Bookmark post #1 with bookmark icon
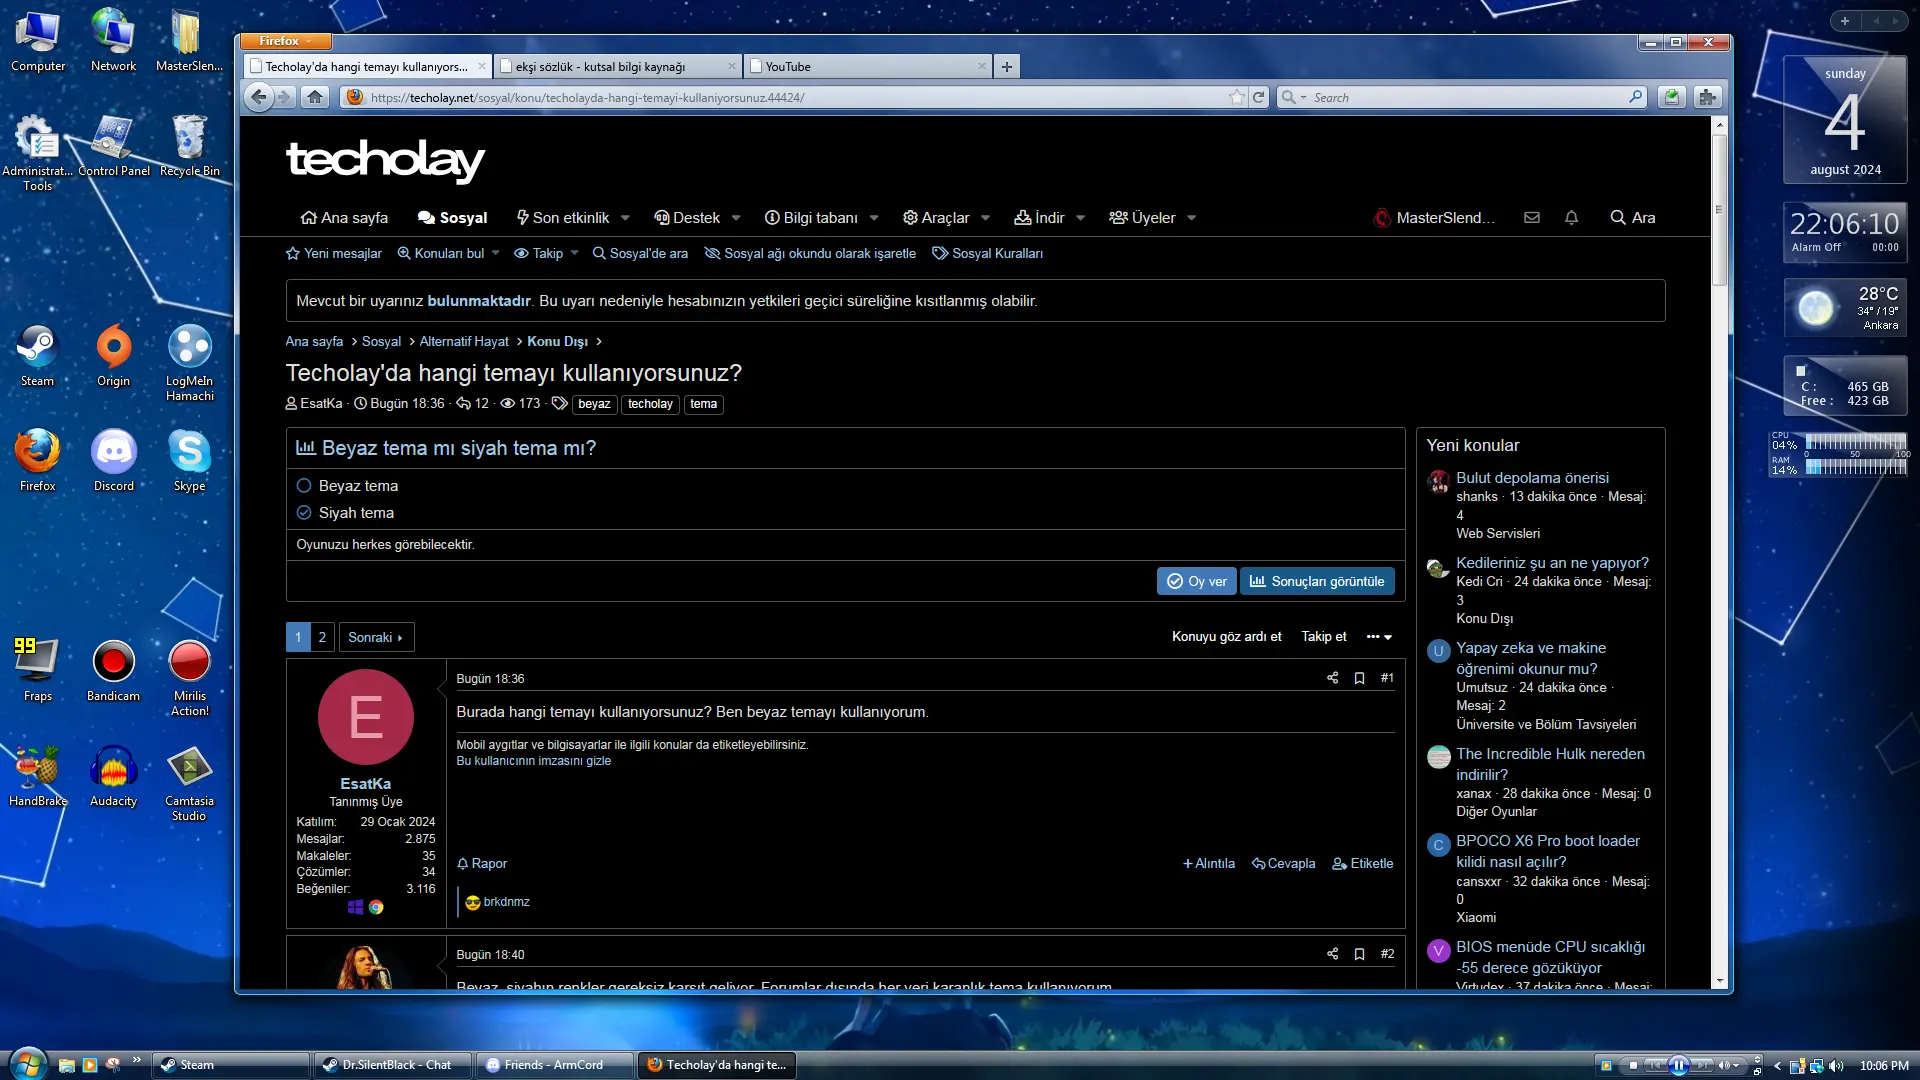The width and height of the screenshot is (1920, 1080). pyautogui.click(x=1359, y=678)
